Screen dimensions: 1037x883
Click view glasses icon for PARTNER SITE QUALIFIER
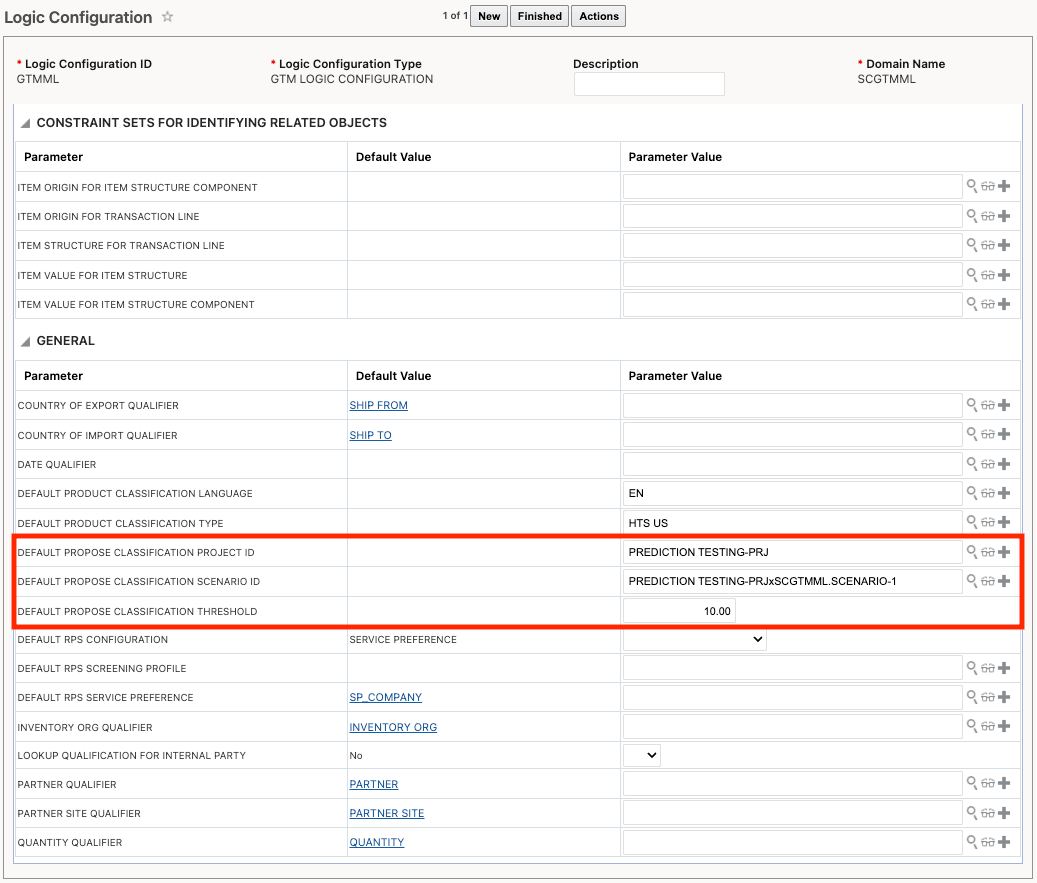point(988,813)
